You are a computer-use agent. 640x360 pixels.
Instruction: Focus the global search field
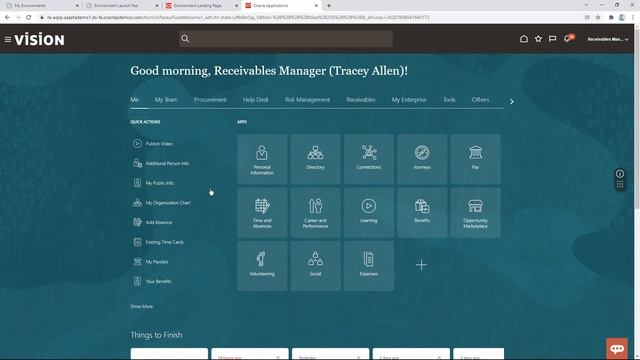[x=286, y=39]
